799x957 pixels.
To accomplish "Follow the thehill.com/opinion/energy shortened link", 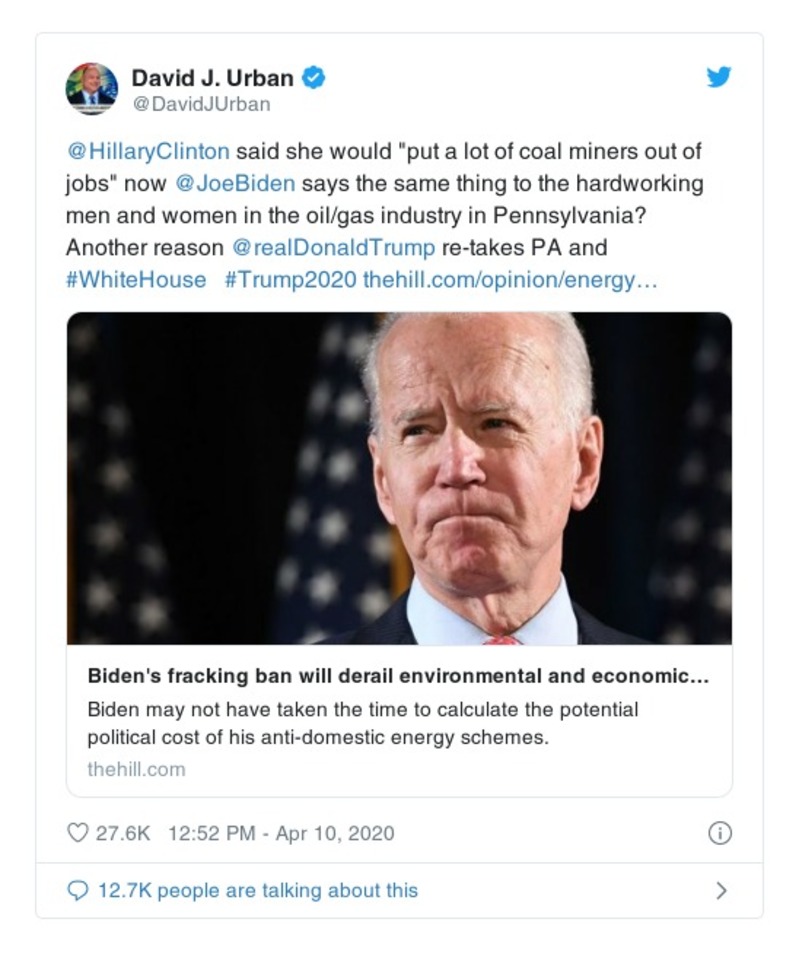I will 510,280.
